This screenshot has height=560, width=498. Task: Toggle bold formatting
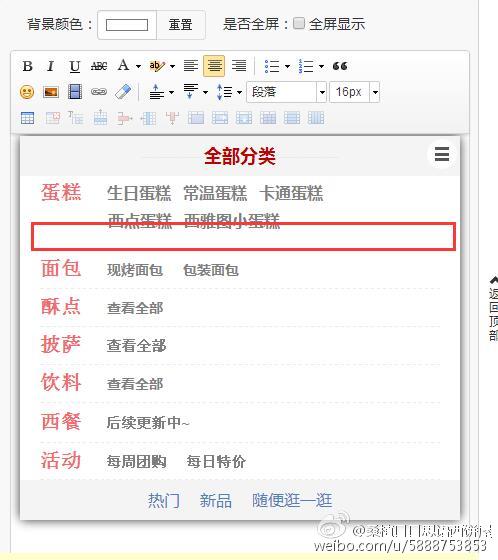[28, 66]
